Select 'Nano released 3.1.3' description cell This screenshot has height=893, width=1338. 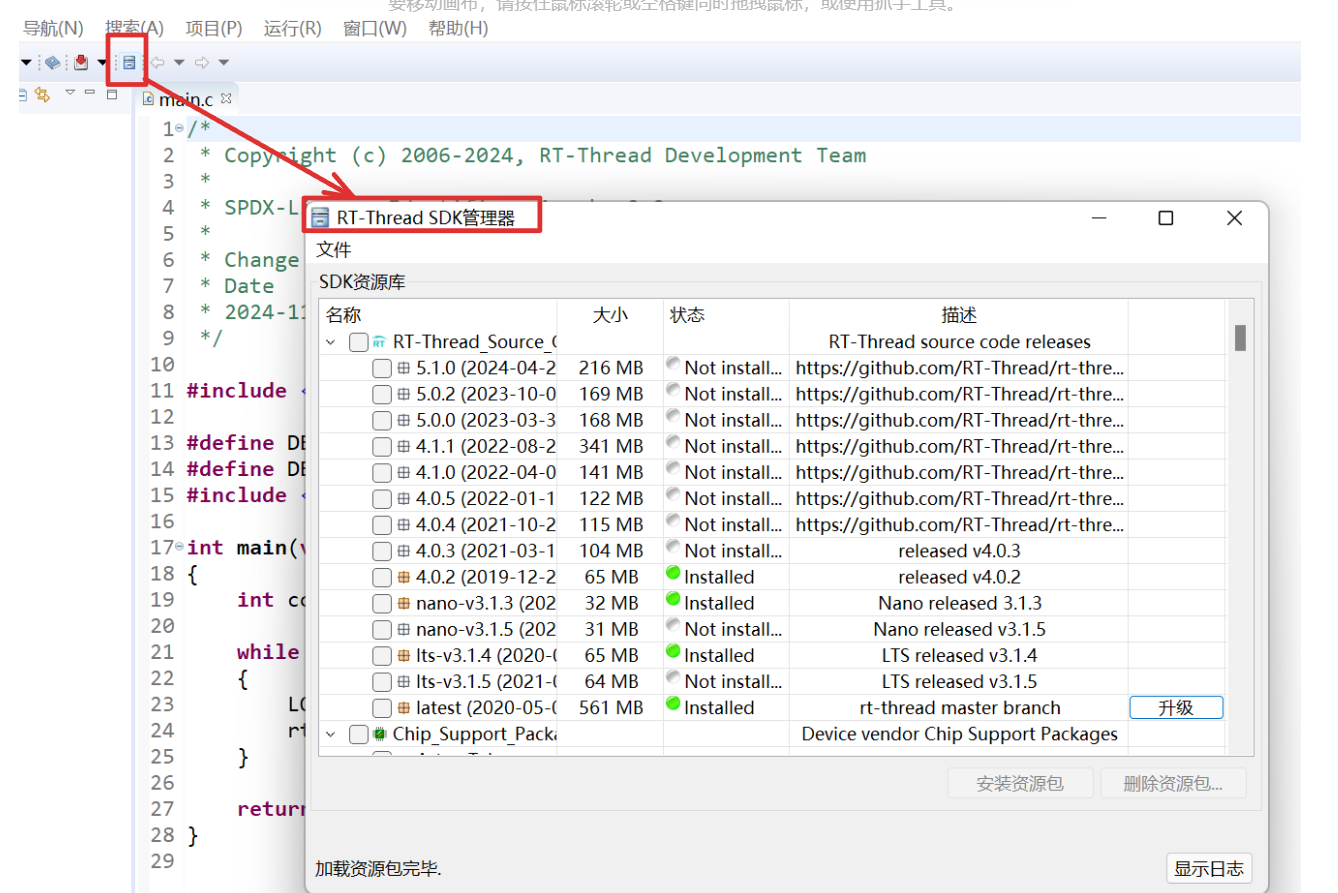click(x=959, y=603)
